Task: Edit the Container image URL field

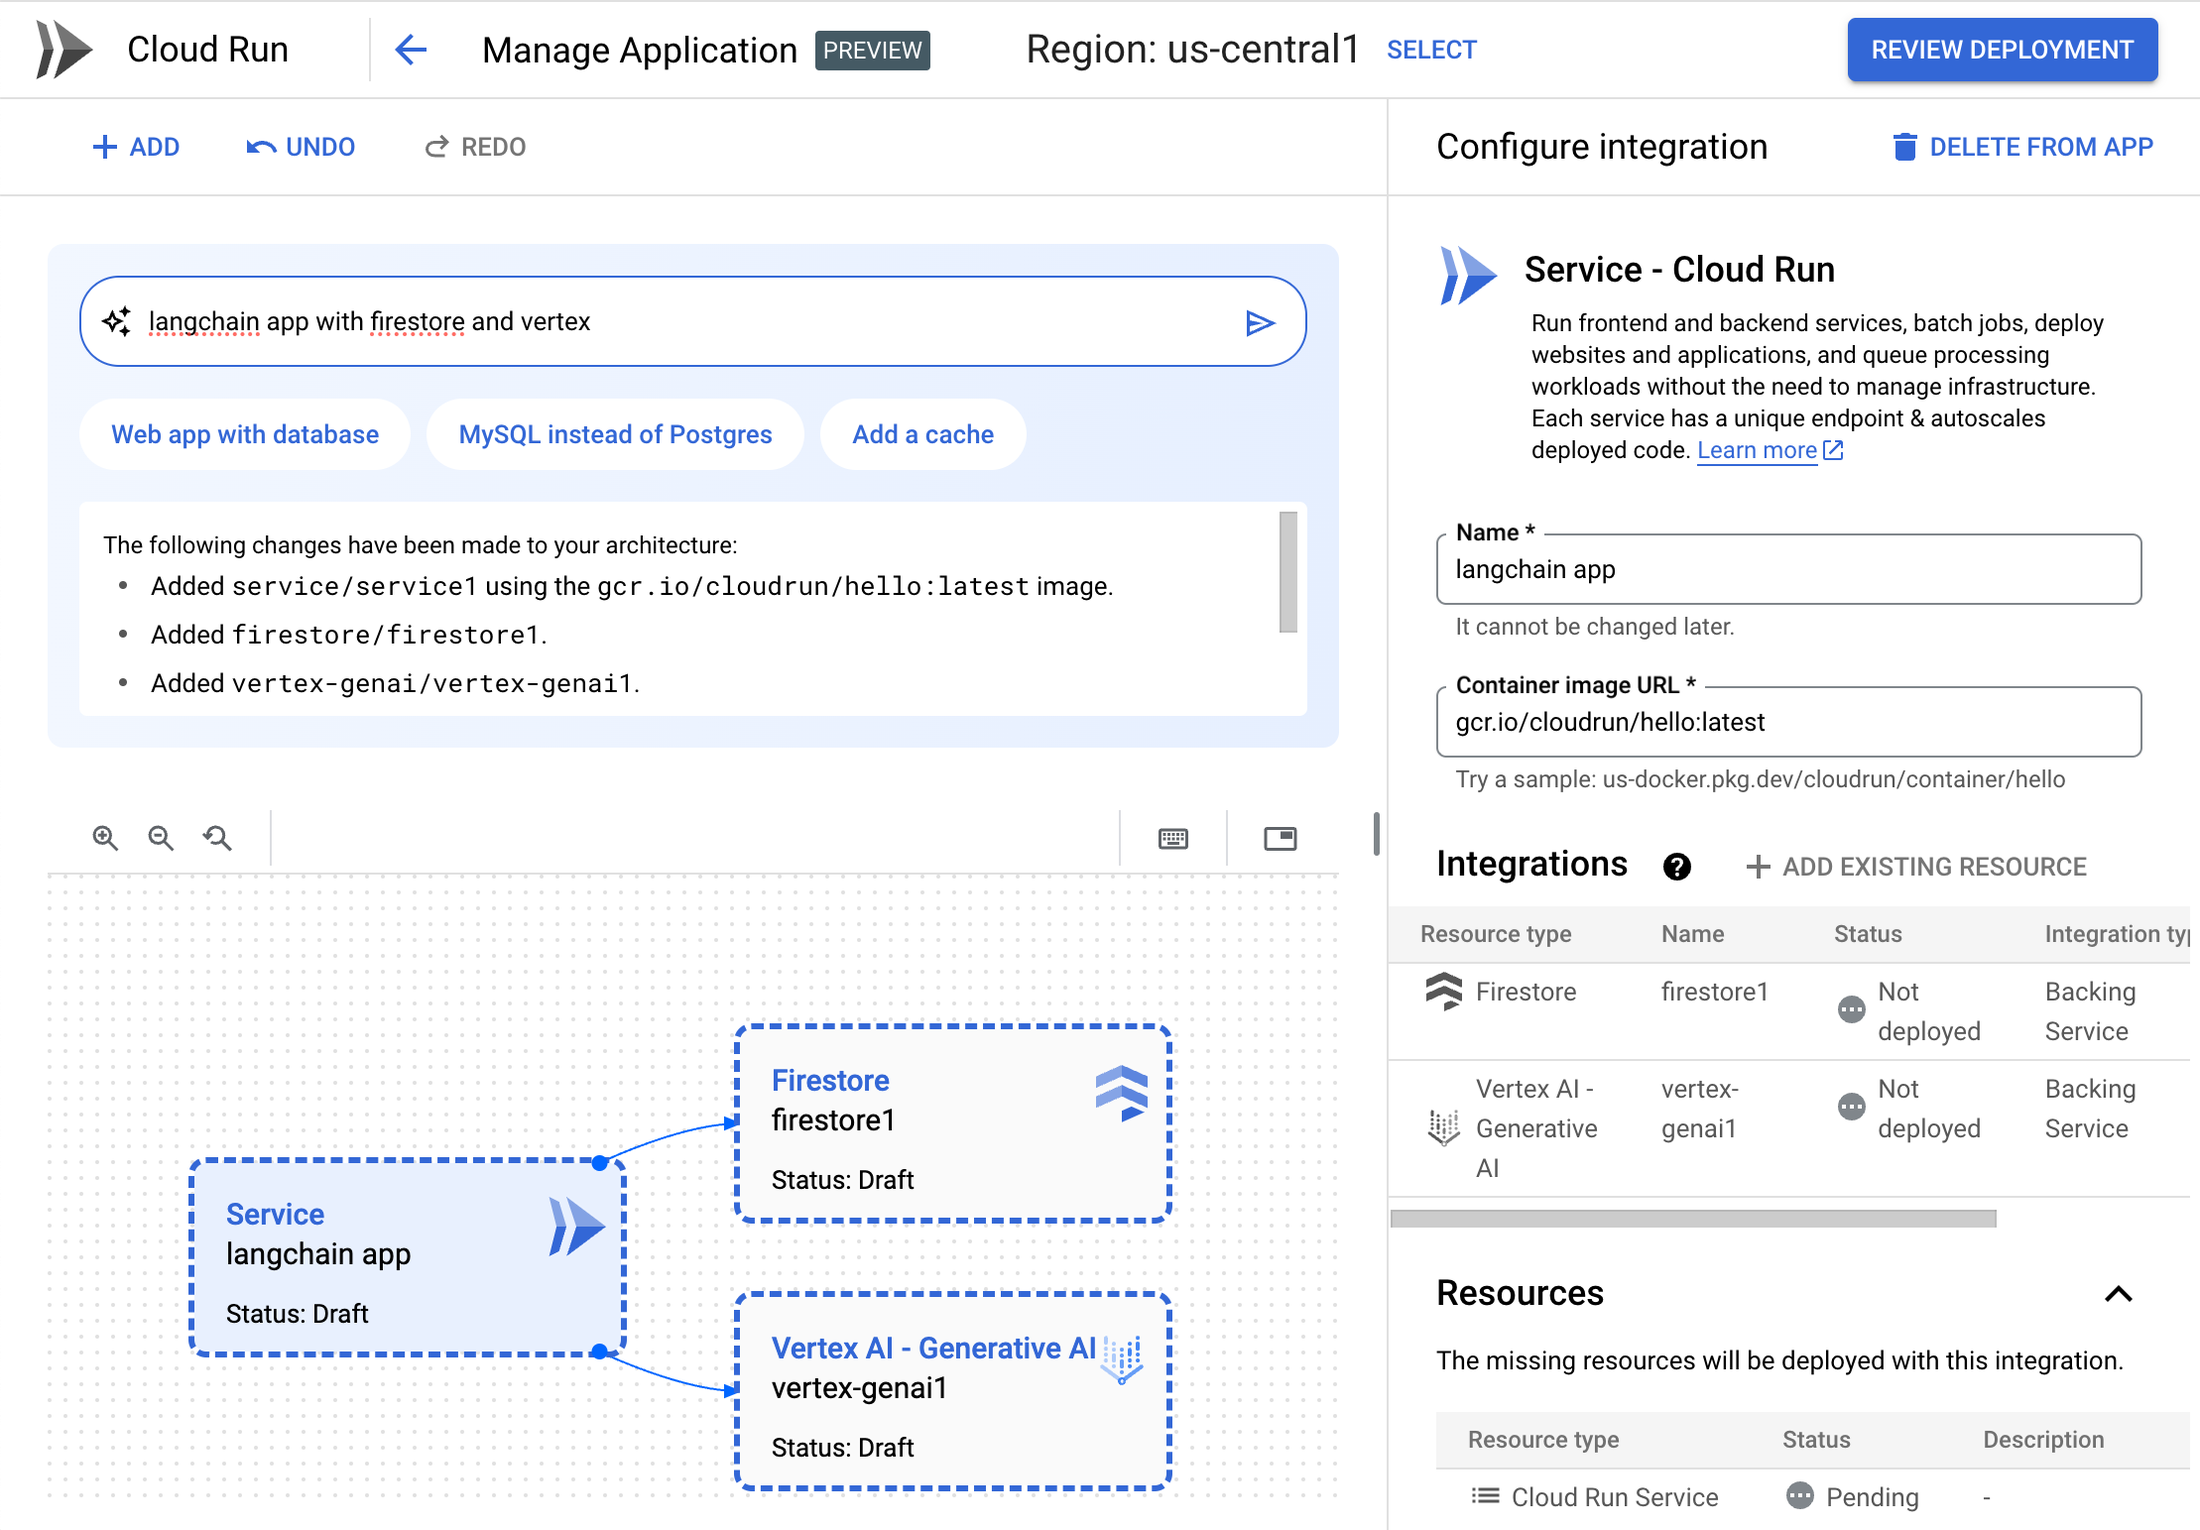Action: point(1789,722)
